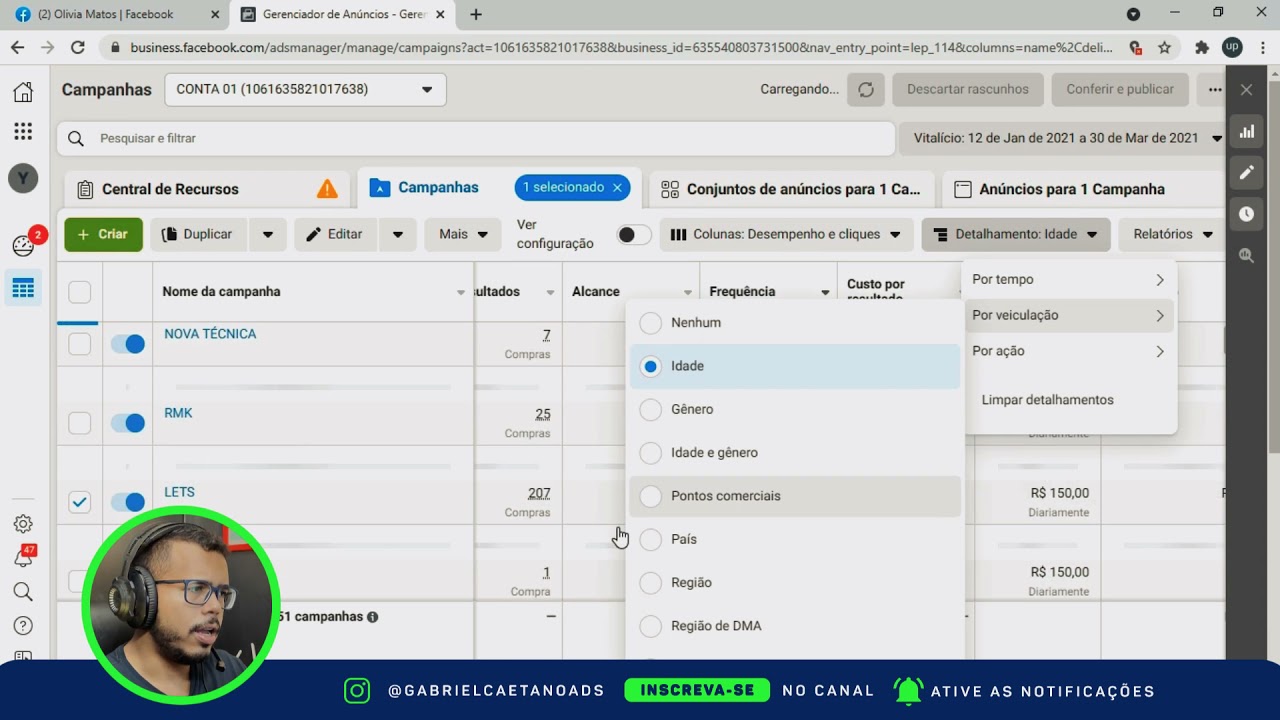Select the Ads Manager table icon
The height and width of the screenshot is (720, 1280).
[x=23, y=289]
